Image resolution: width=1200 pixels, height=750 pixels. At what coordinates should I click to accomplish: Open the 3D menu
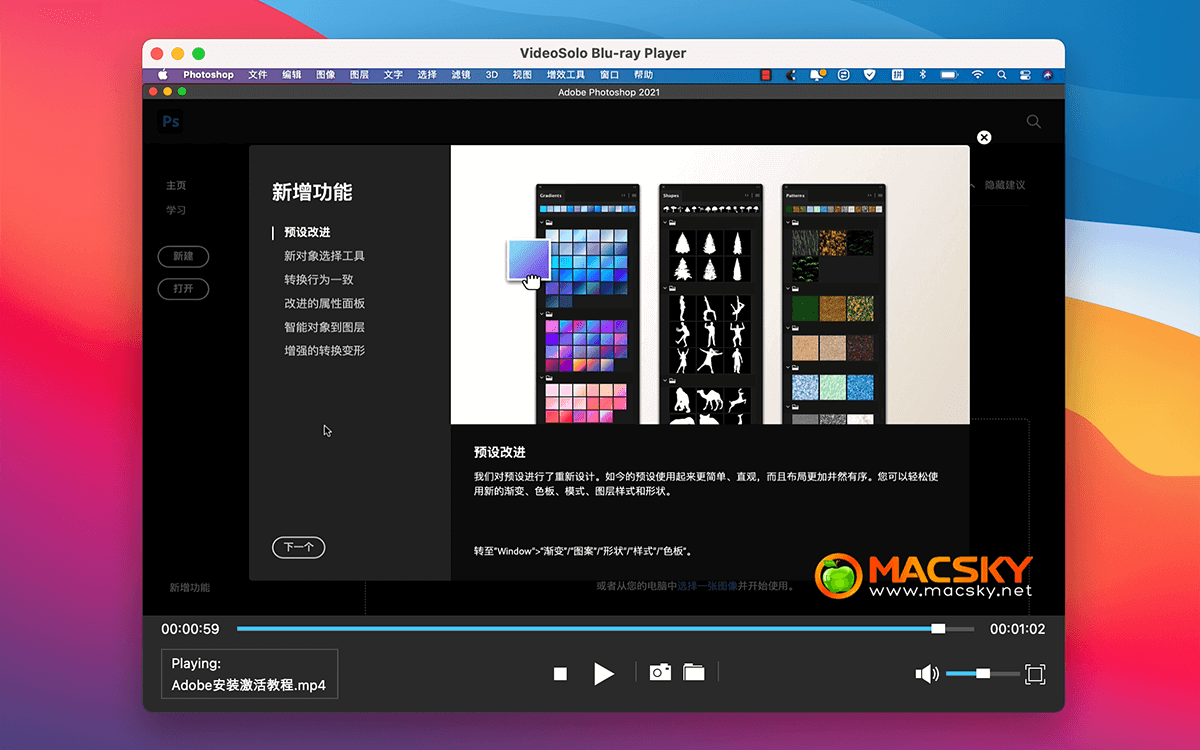tap(492, 75)
